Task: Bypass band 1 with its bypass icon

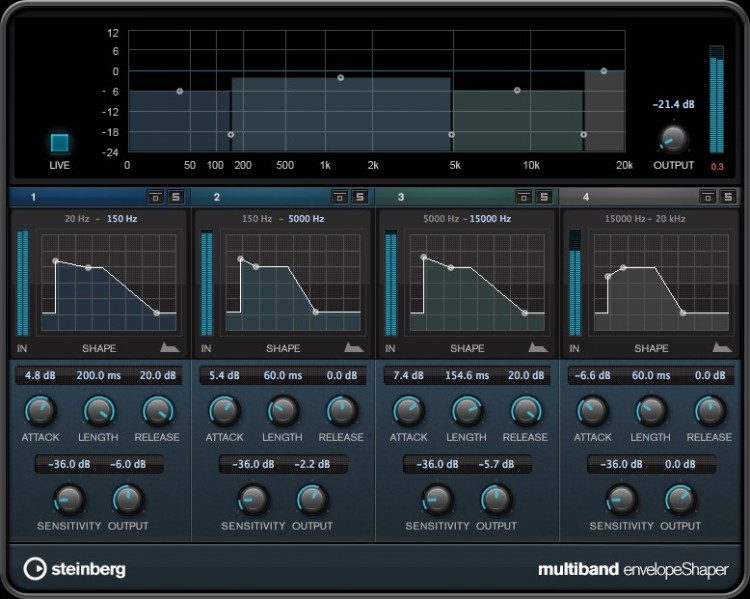Action: point(155,197)
